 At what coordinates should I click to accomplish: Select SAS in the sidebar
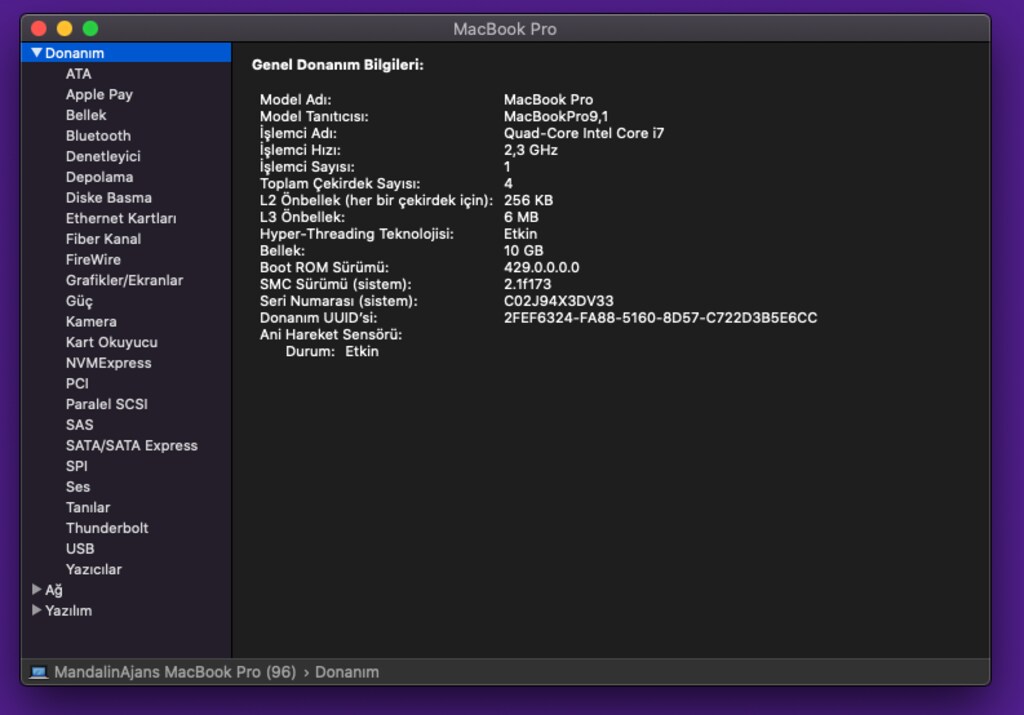click(x=80, y=425)
